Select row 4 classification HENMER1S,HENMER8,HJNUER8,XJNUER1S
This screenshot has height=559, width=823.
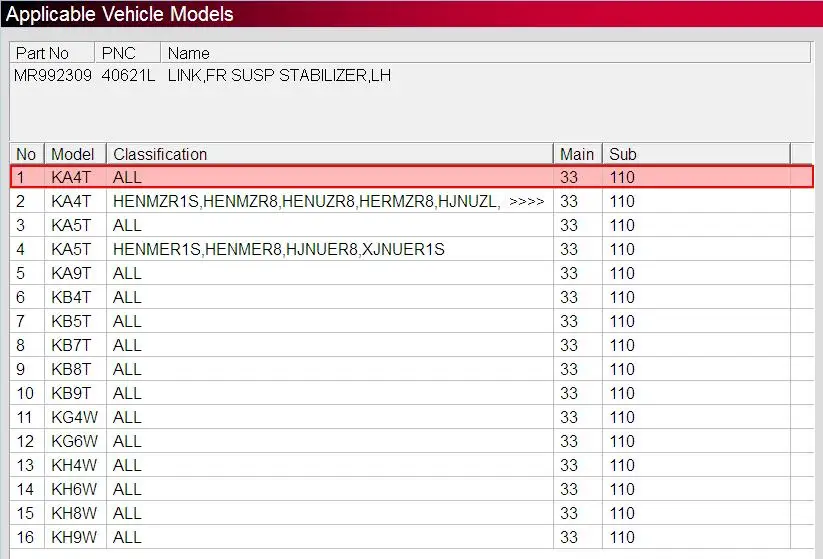(x=279, y=249)
